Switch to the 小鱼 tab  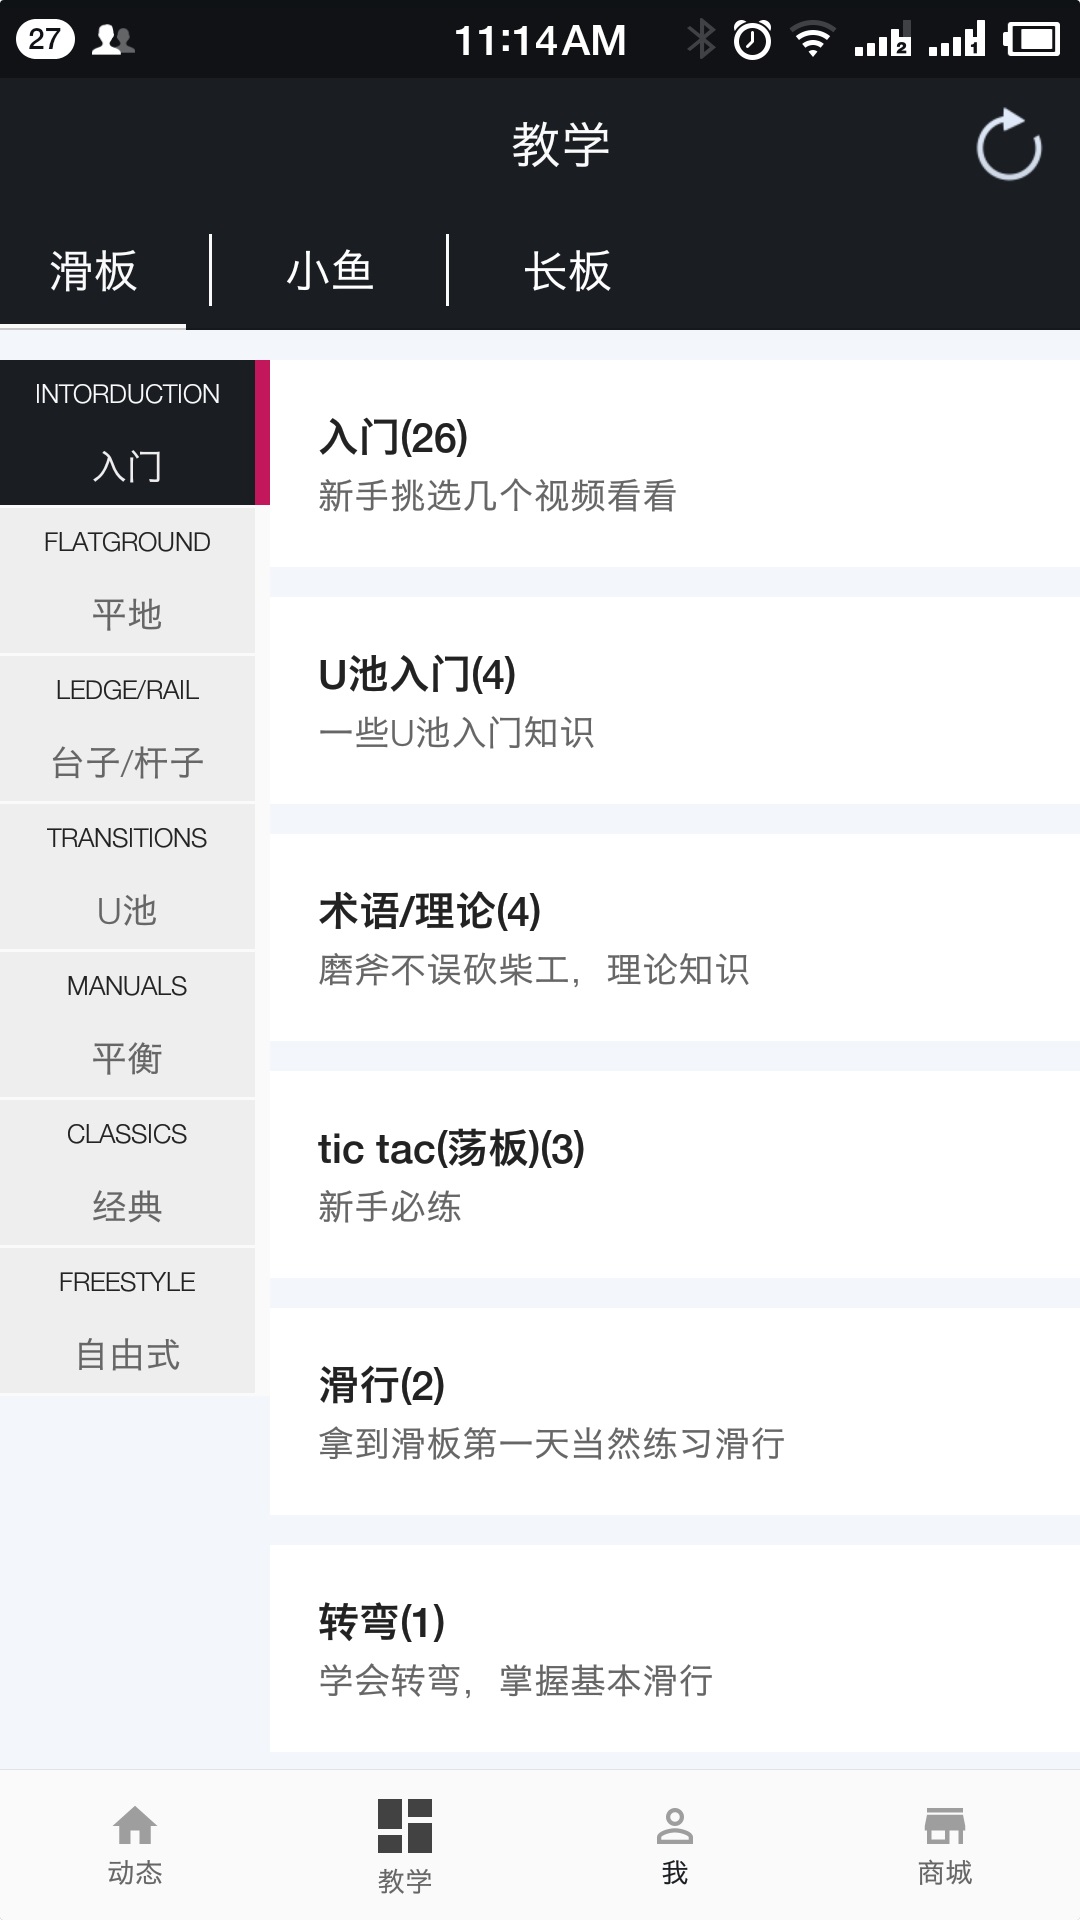[329, 271]
